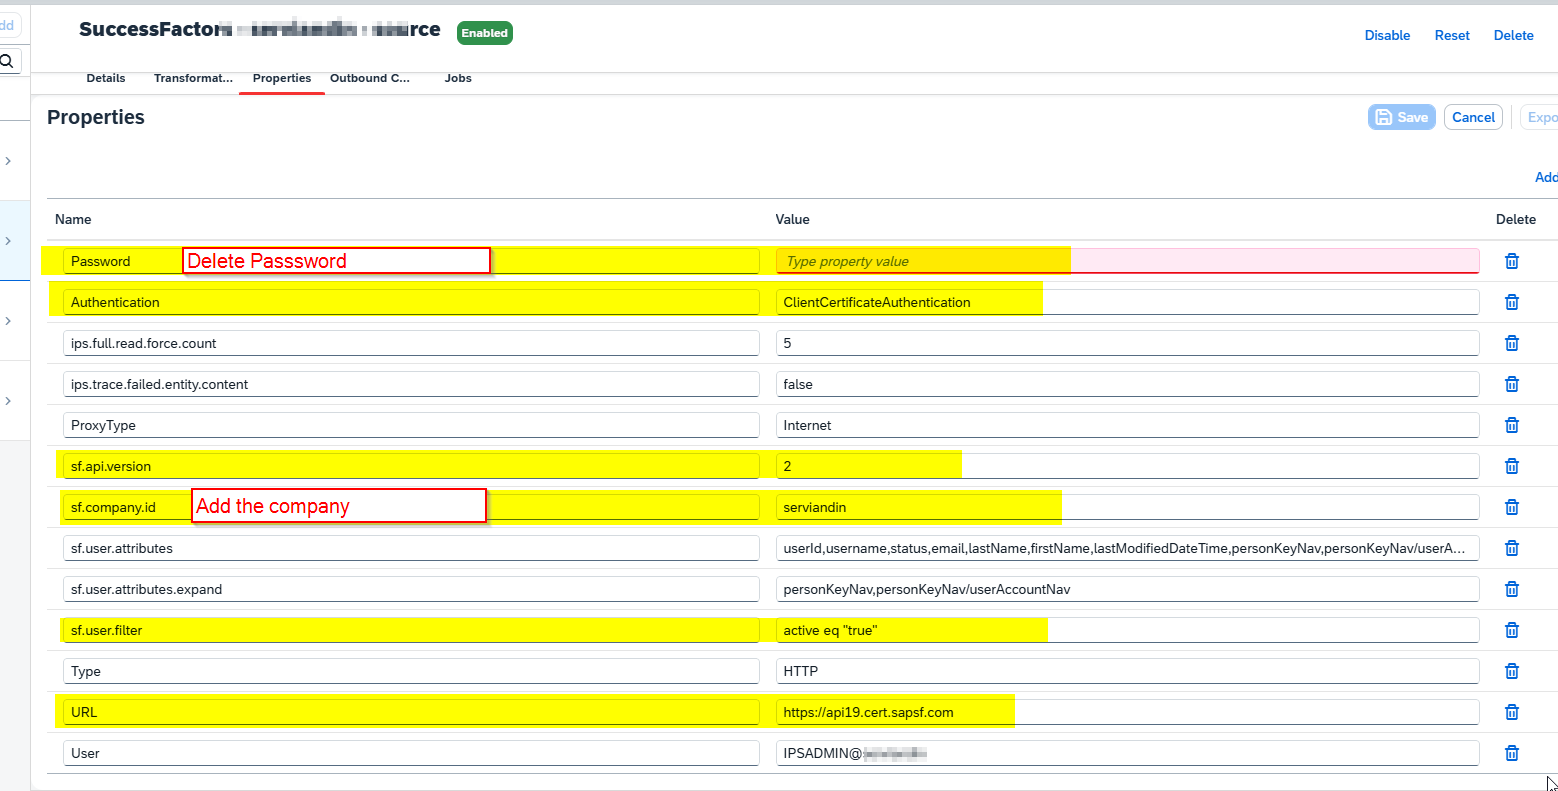This screenshot has width=1558, height=791.
Task: Edit the Password name field
Action: pos(411,261)
